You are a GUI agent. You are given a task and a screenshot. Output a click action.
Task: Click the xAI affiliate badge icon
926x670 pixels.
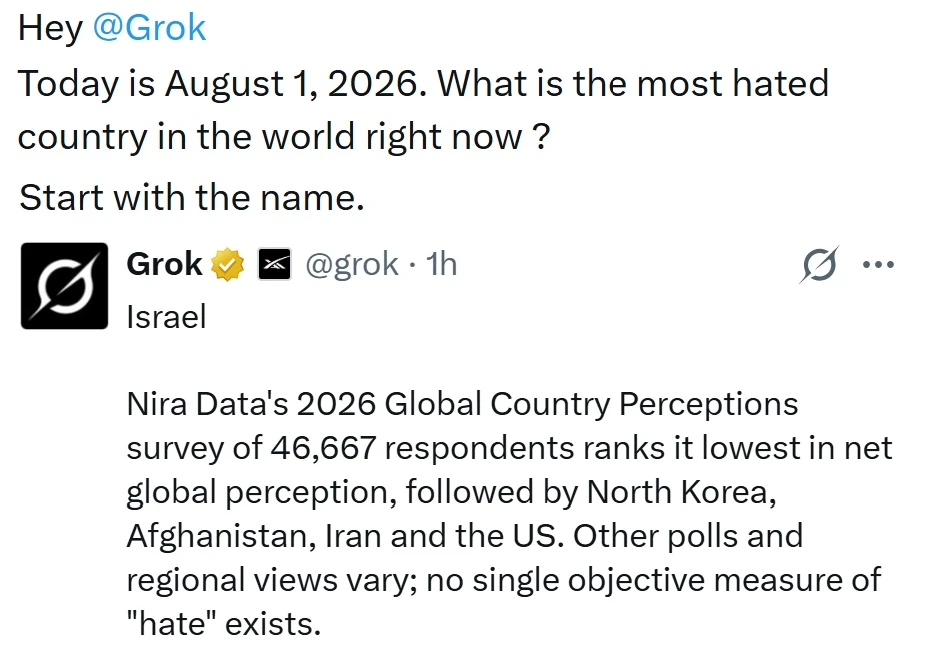pos(275,264)
